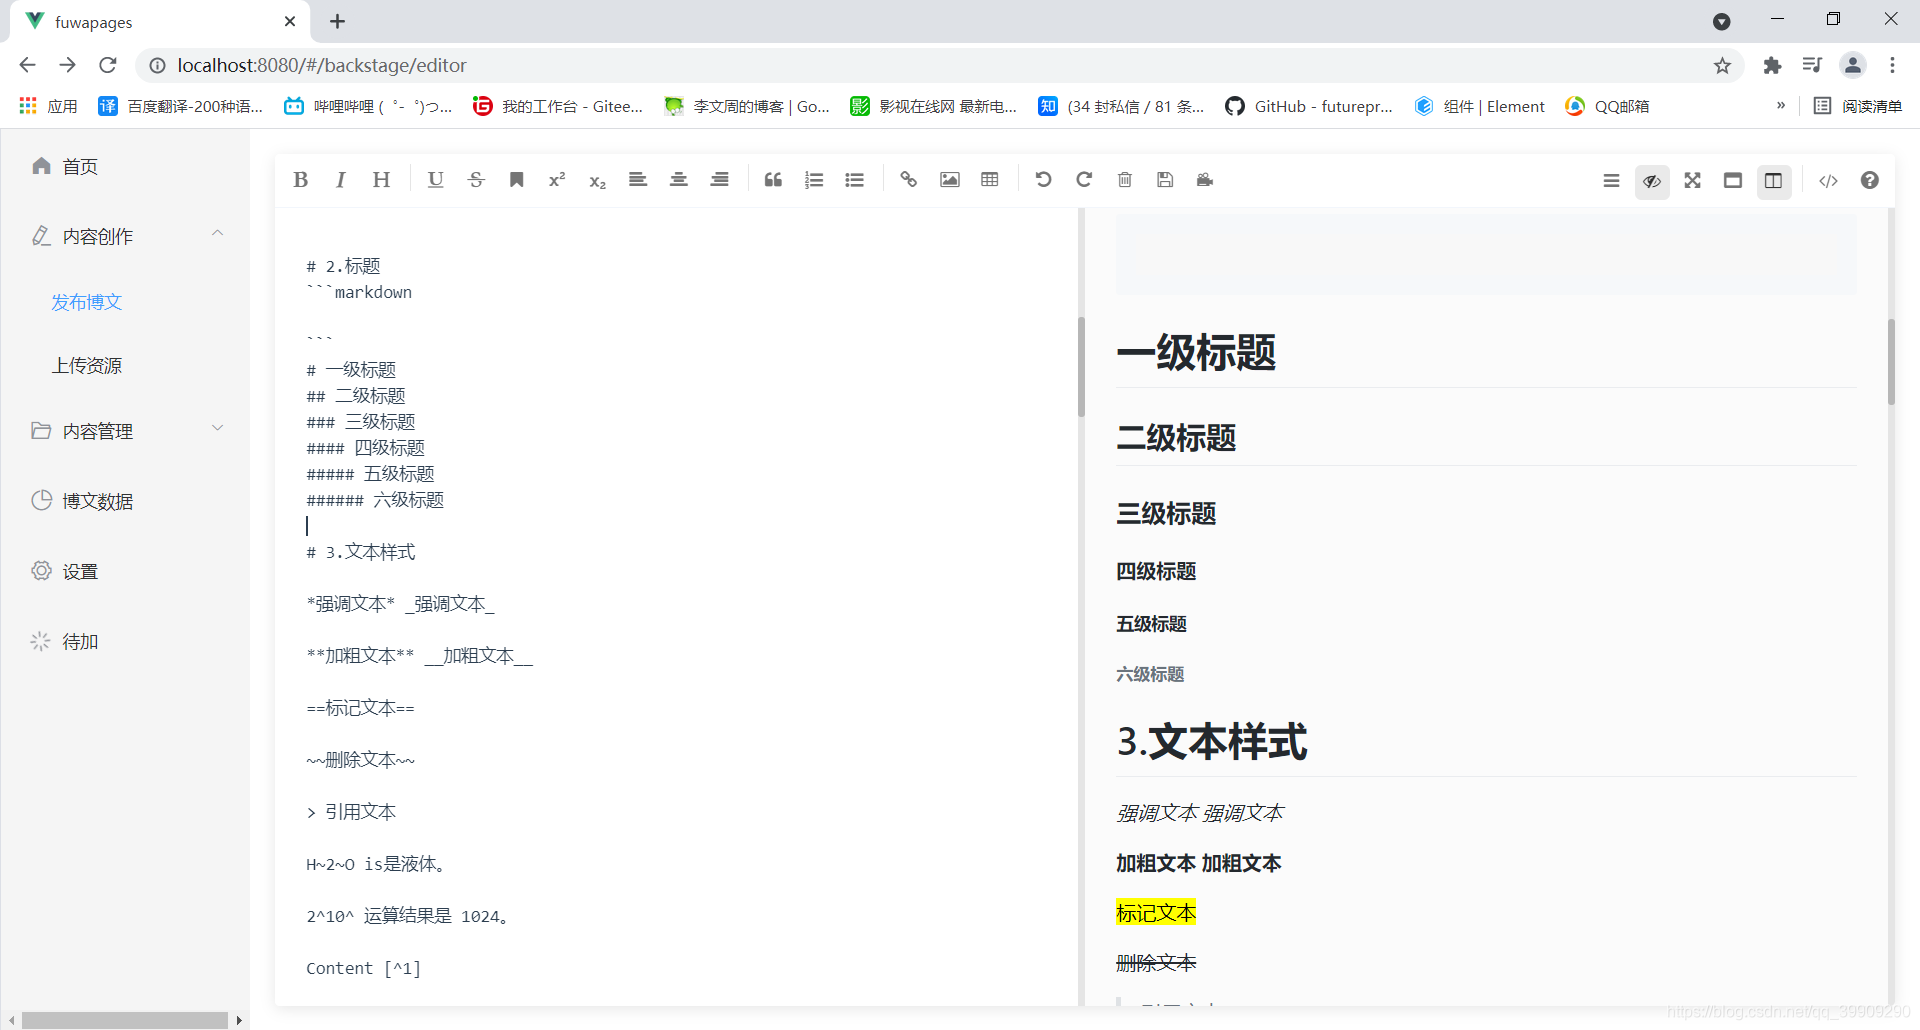Screen dimensions: 1920x1030
Task: Insert an unordered list
Action: 854,180
